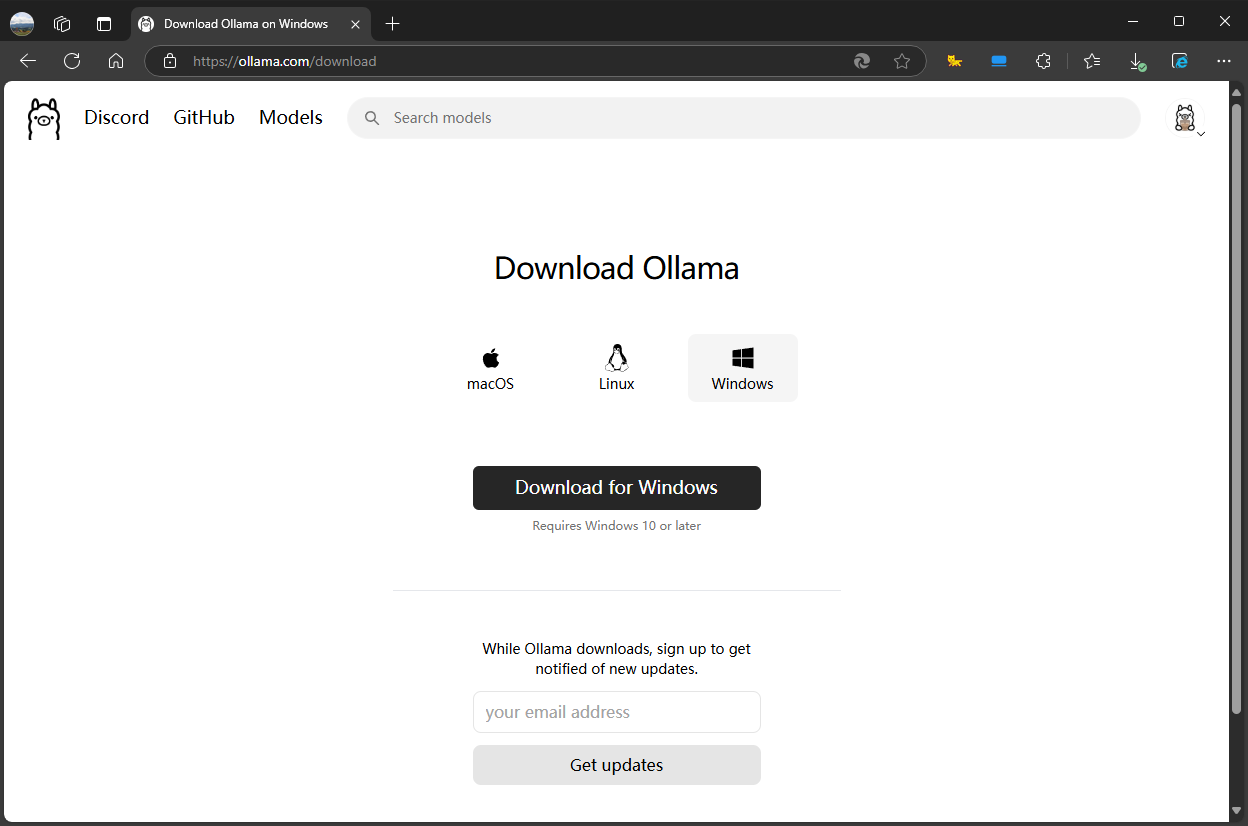This screenshot has height=826, width=1248.
Task: Click the Ollama llama logo
Action: click(44, 118)
